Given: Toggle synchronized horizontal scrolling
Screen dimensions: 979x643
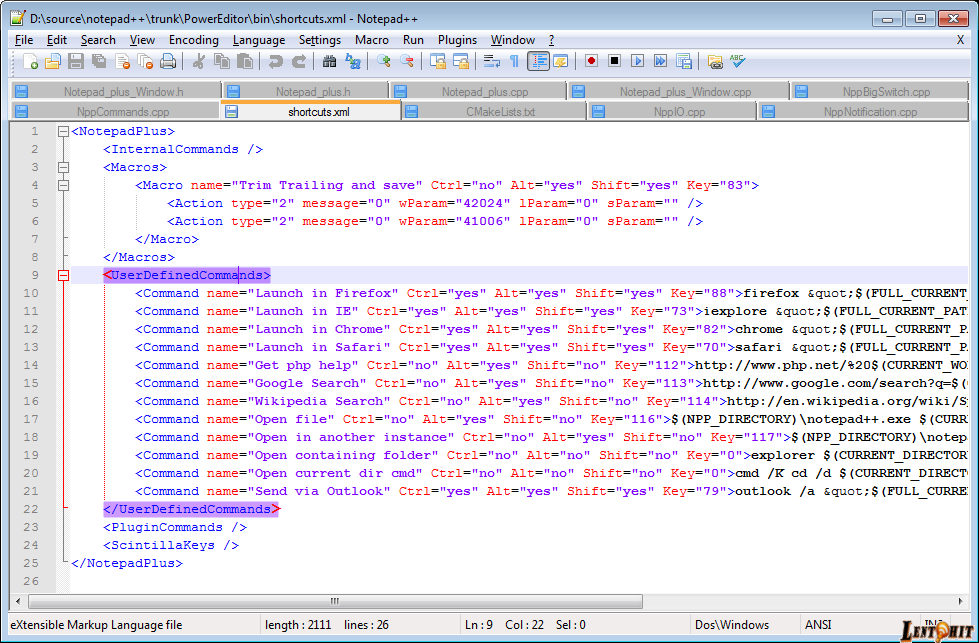Looking at the screenshot, I should point(461,61).
